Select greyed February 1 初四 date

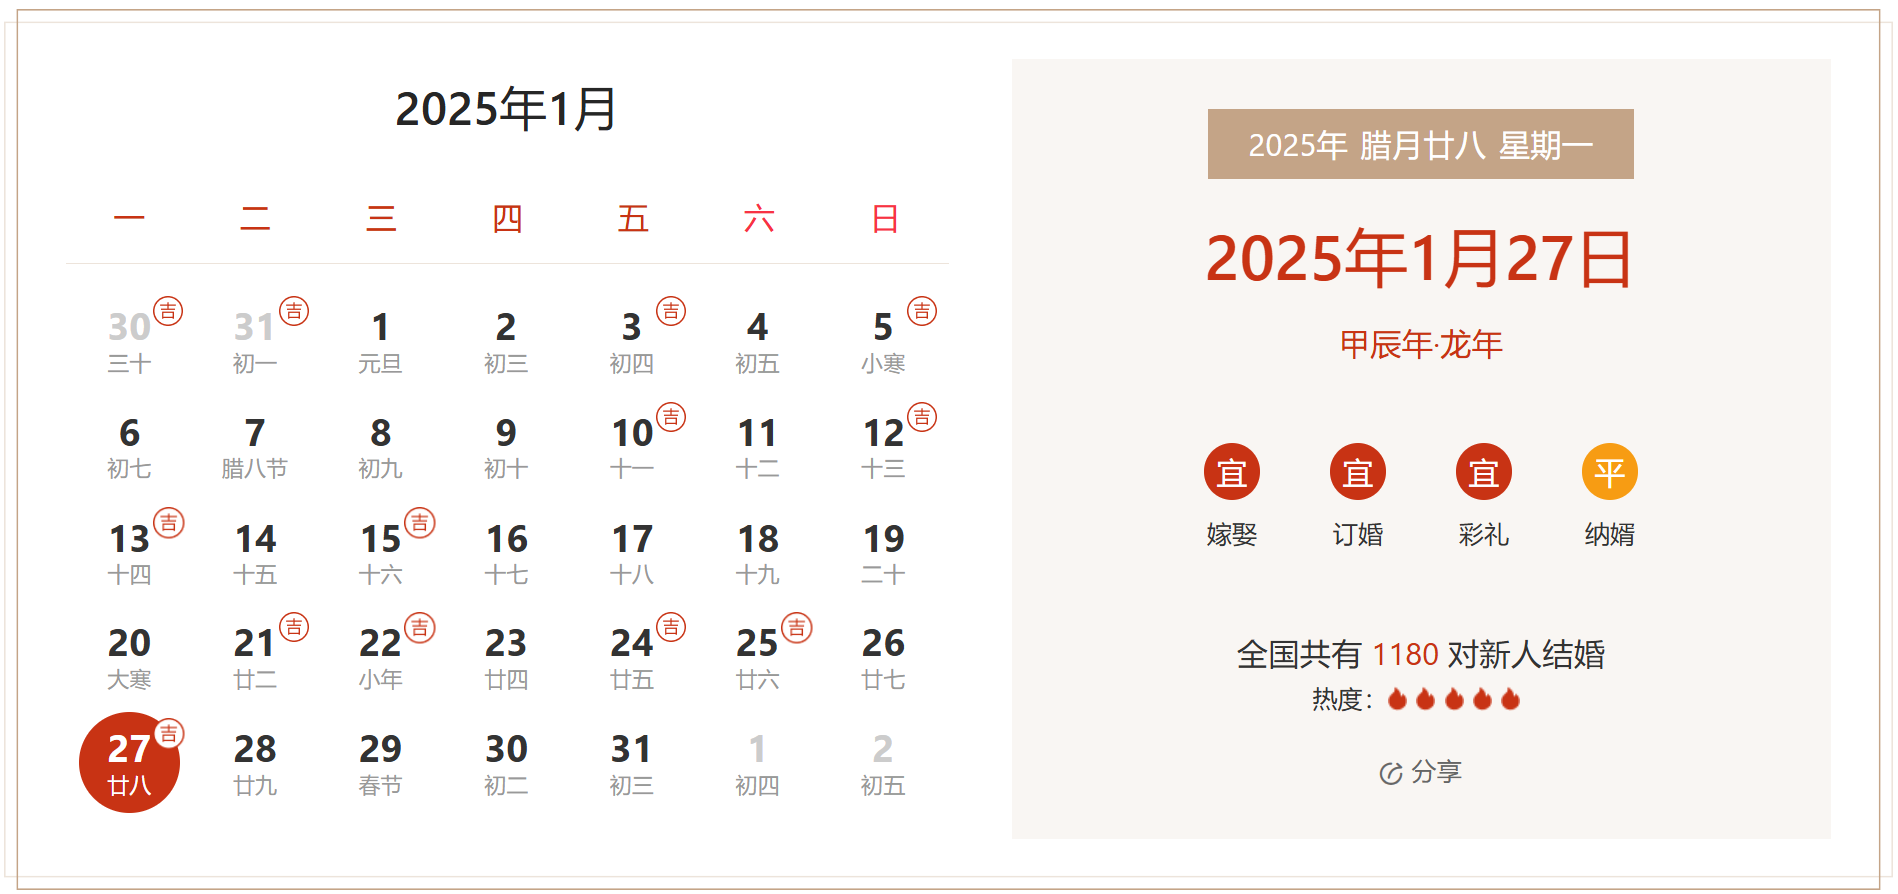757,764
